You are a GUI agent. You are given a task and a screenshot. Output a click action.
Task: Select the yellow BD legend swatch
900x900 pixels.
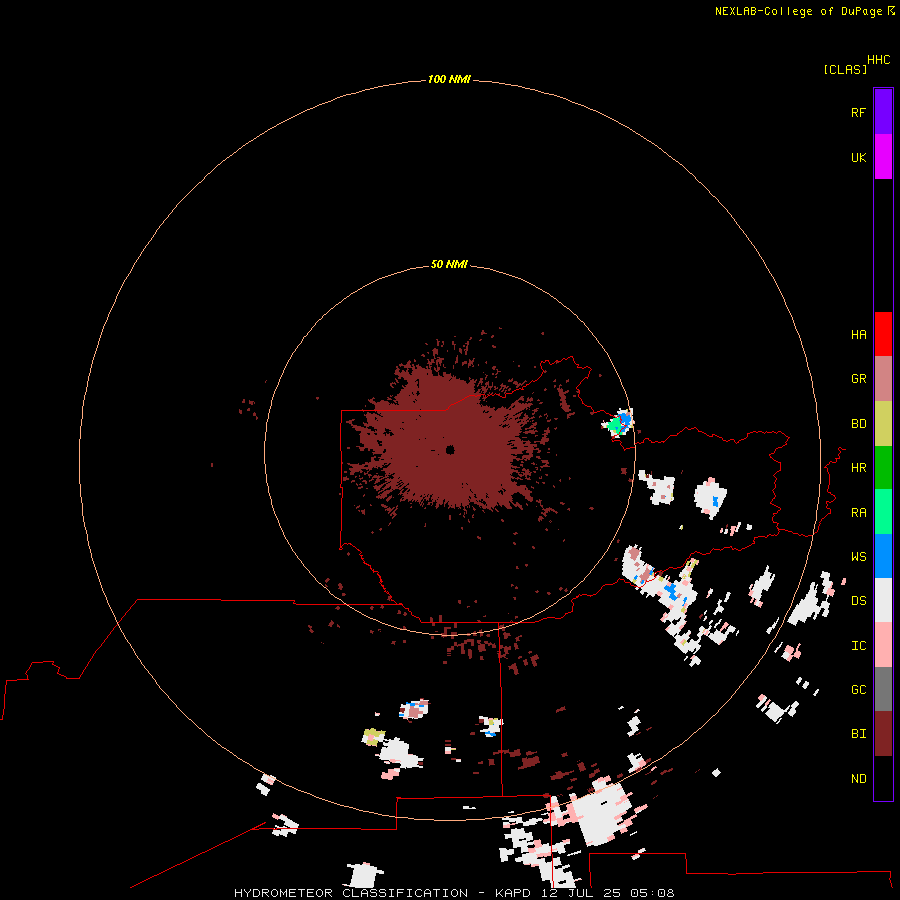pyautogui.click(x=883, y=424)
